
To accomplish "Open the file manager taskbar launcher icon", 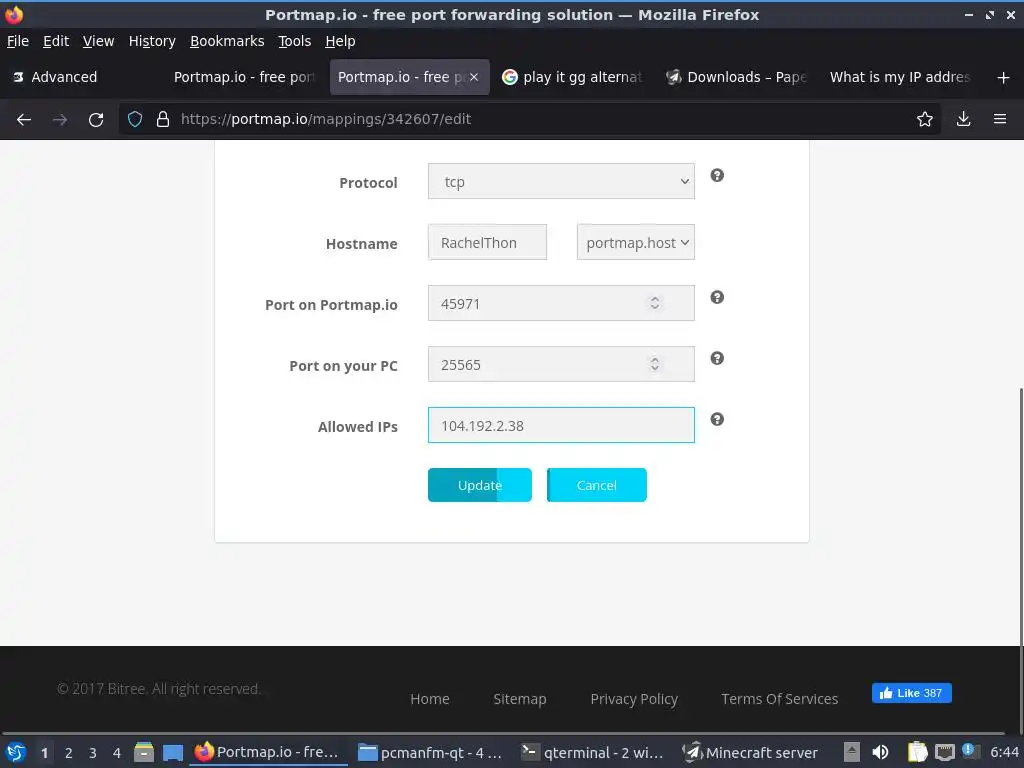I will click(x=144, y=752).
